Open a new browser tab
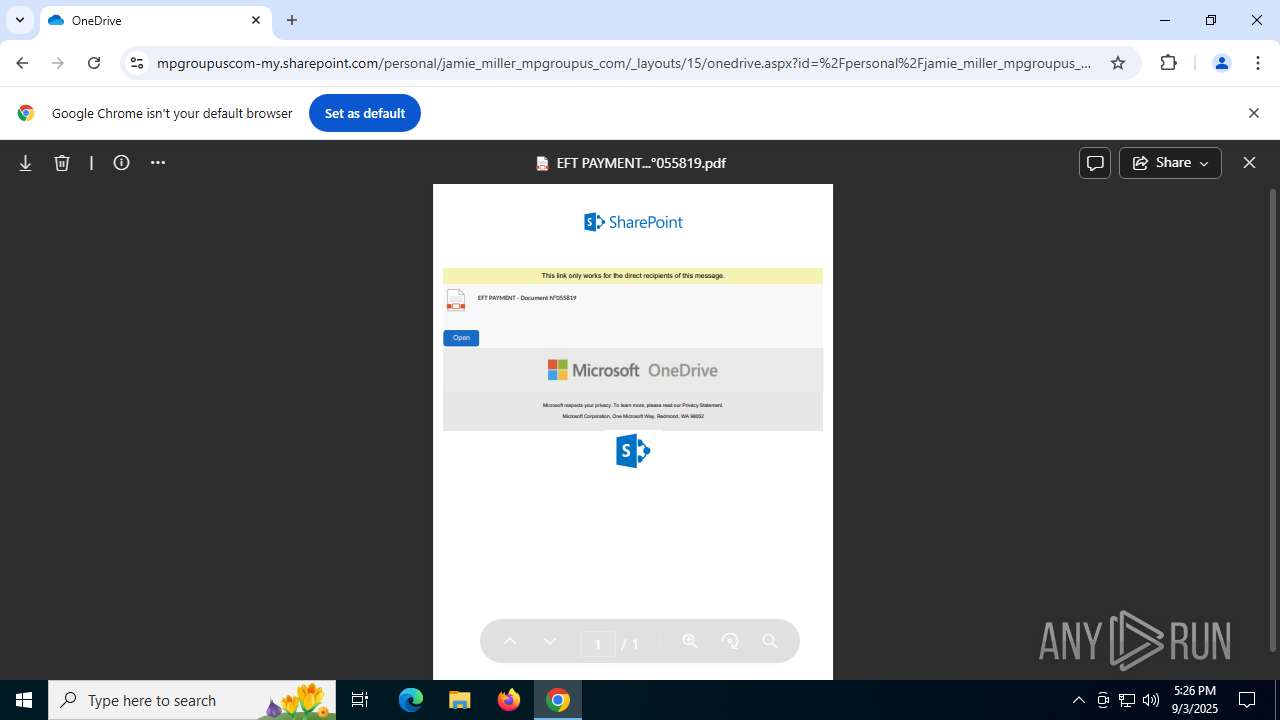Viewport: 1280px width, 720px height. [292, 20]
